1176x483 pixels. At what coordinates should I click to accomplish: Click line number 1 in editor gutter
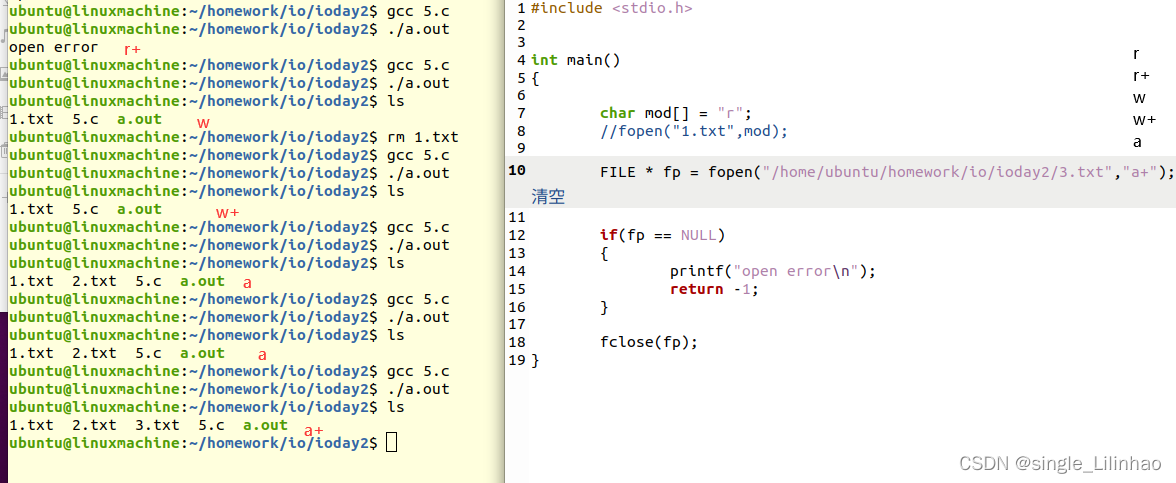tap(521, 8)
